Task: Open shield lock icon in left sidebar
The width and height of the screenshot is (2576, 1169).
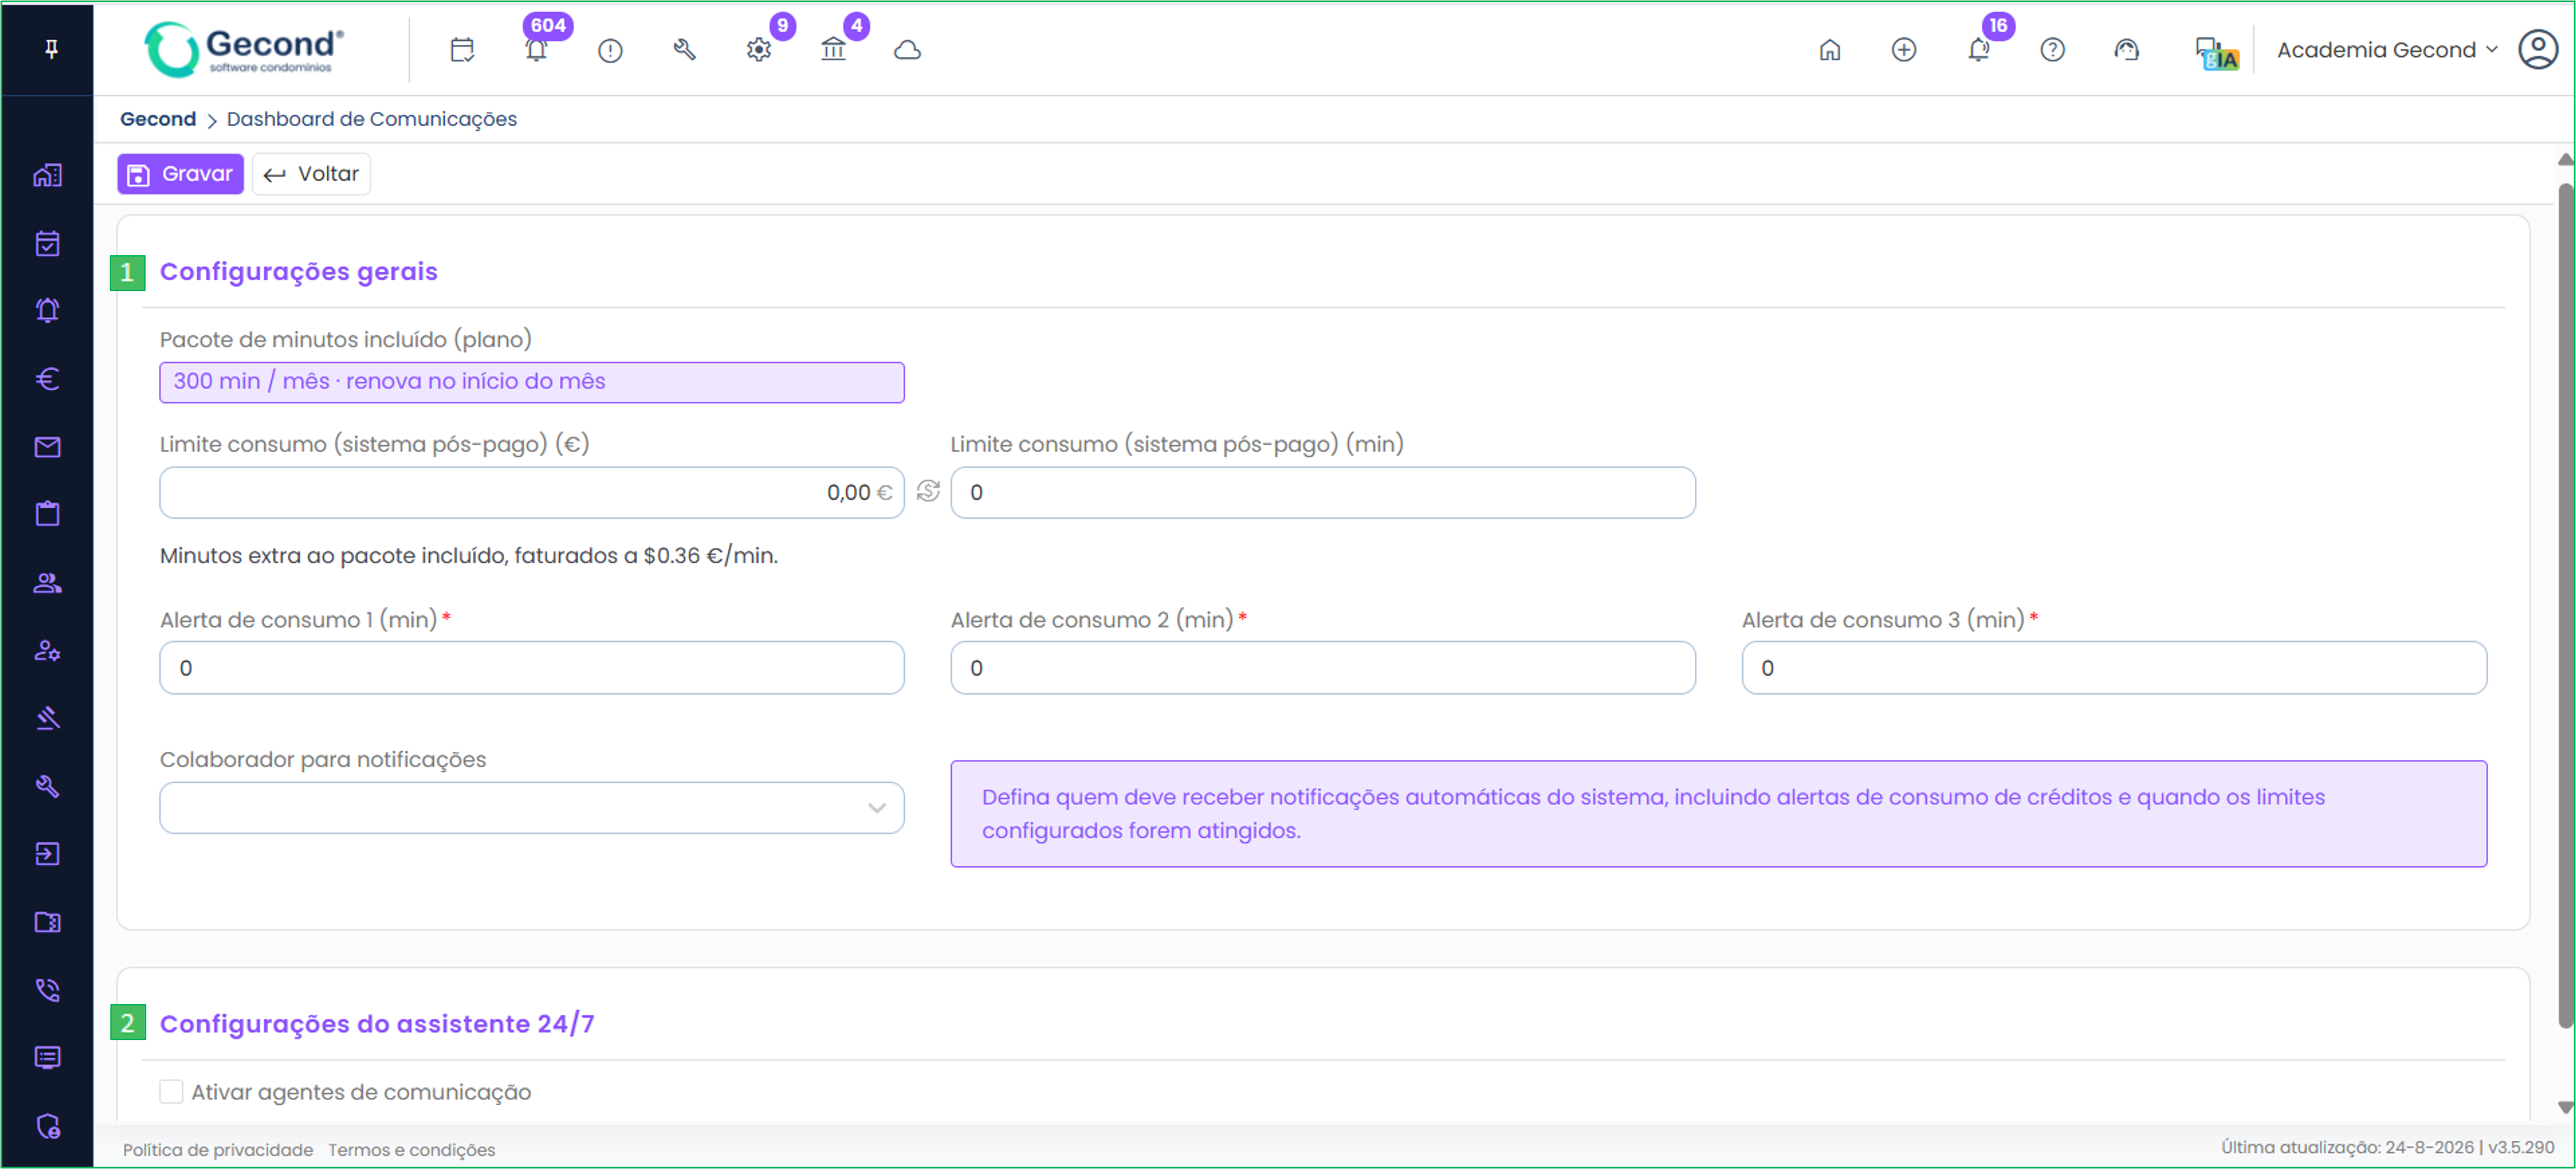Action: [x=47, y=1126]
